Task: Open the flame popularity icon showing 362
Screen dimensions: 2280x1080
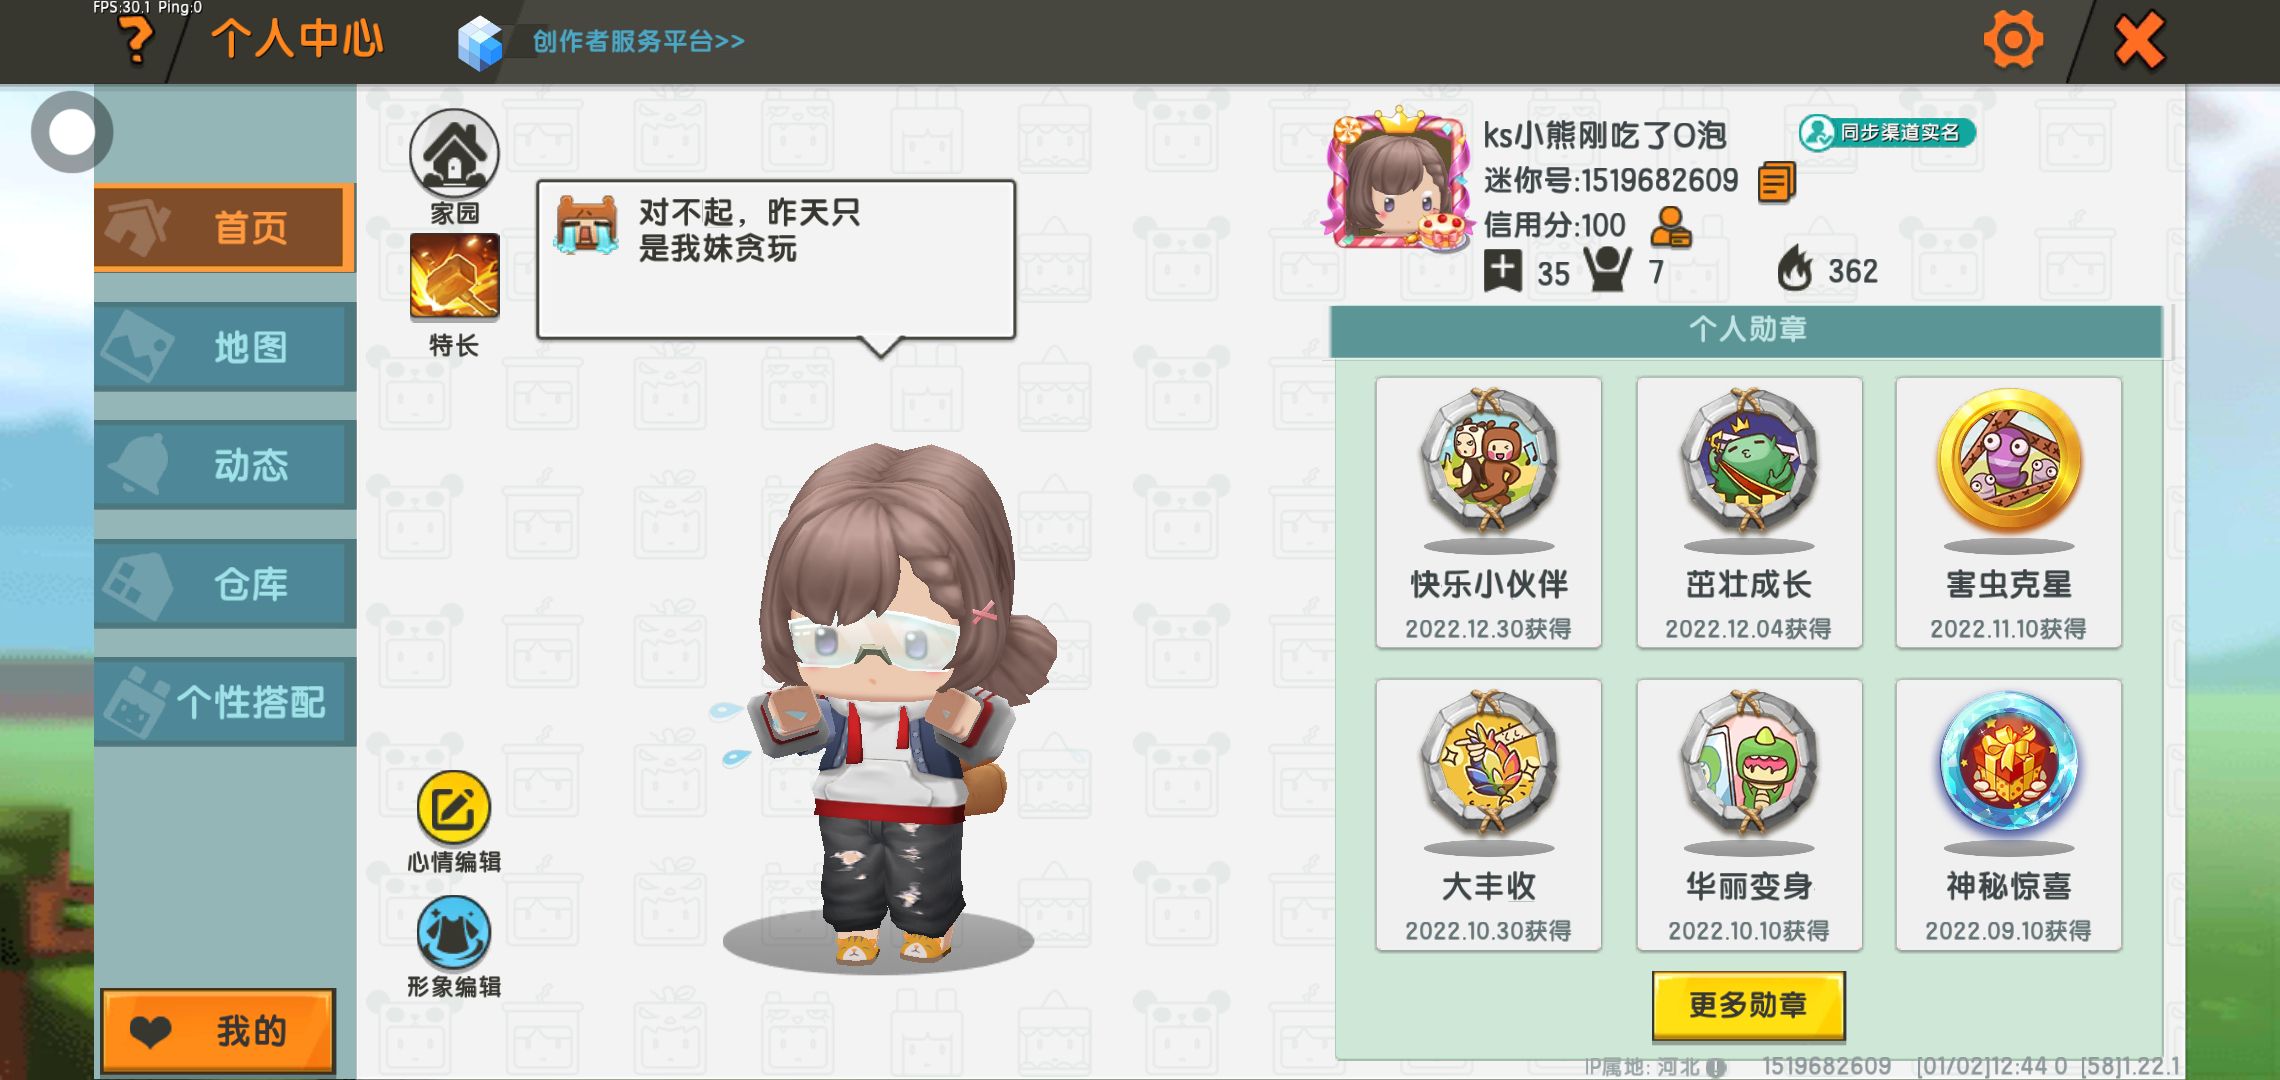Action: [x=1795, y=268]
